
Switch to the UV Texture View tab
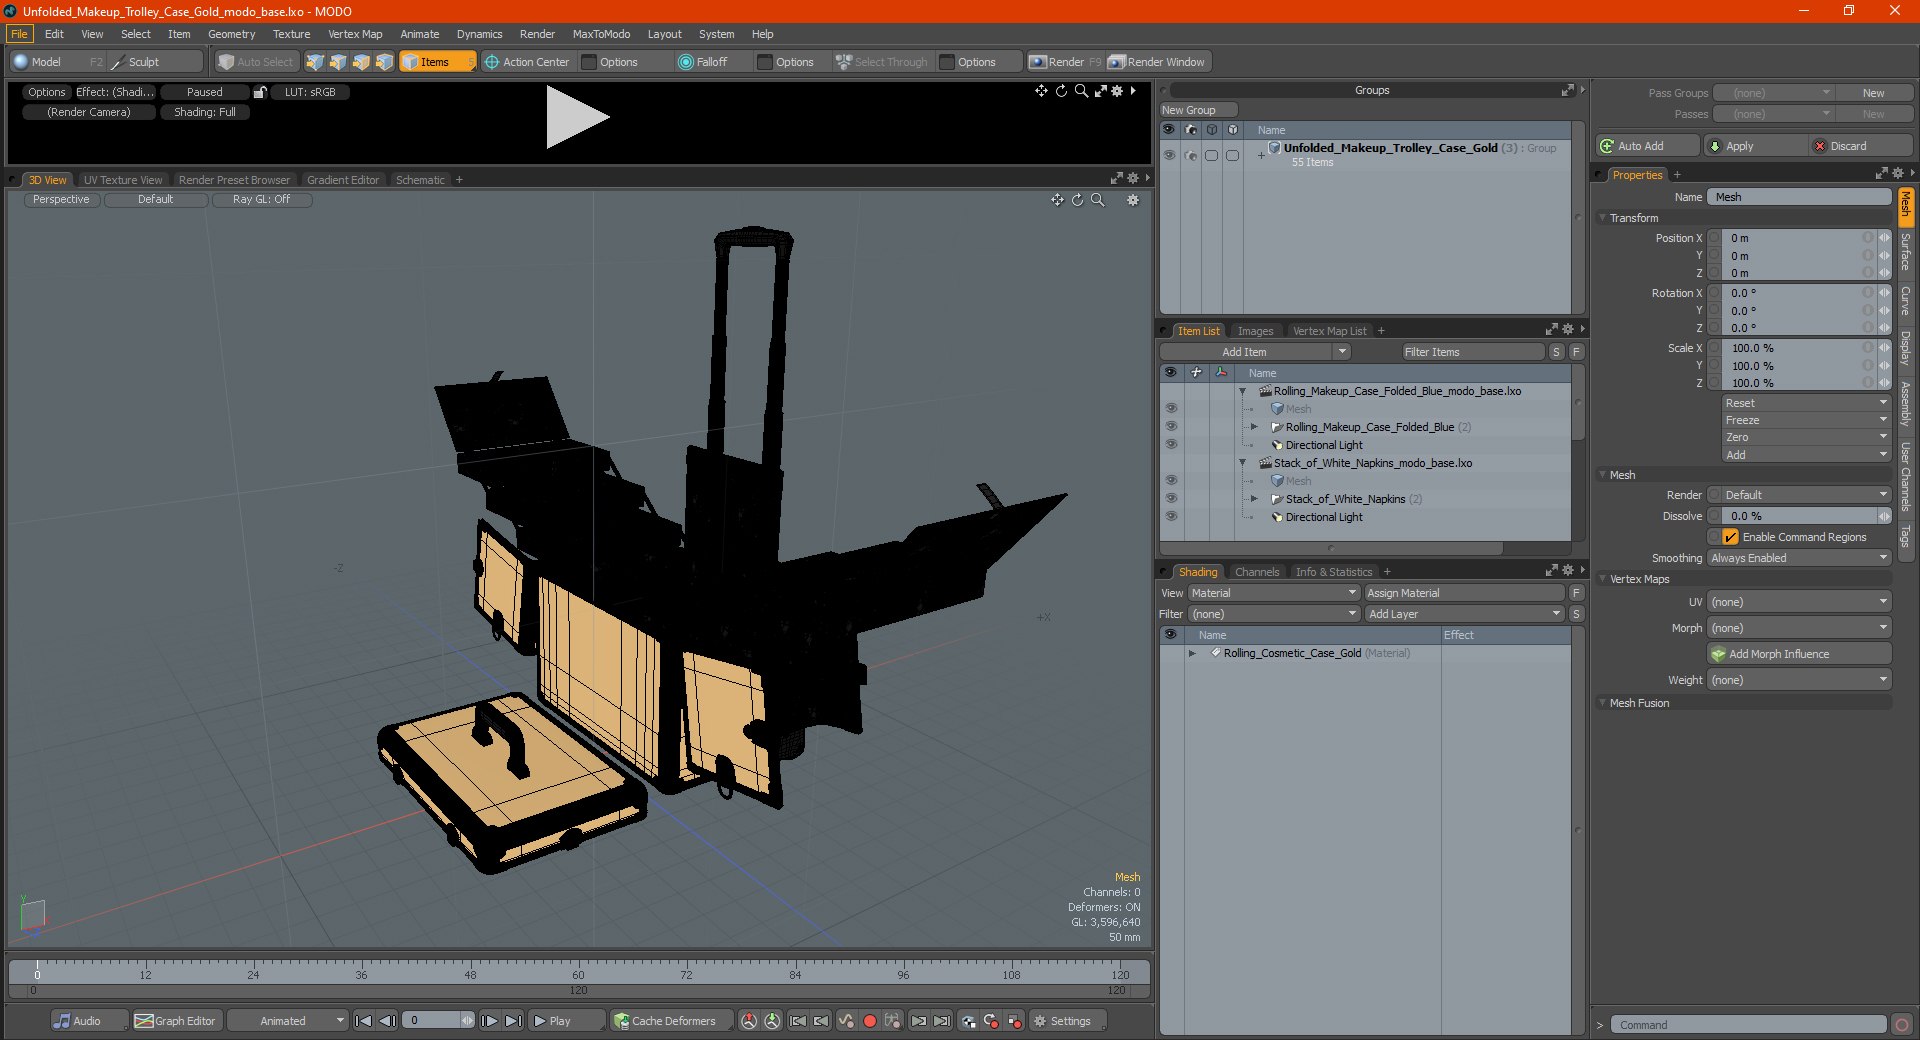click(x=123, y=180)
